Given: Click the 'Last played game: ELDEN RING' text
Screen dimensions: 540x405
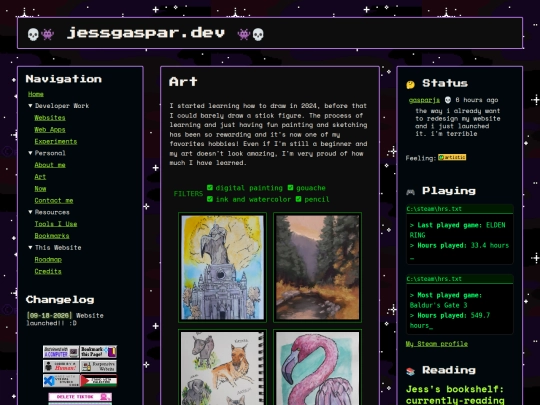Looking at the screenshot, I should 457,230.
